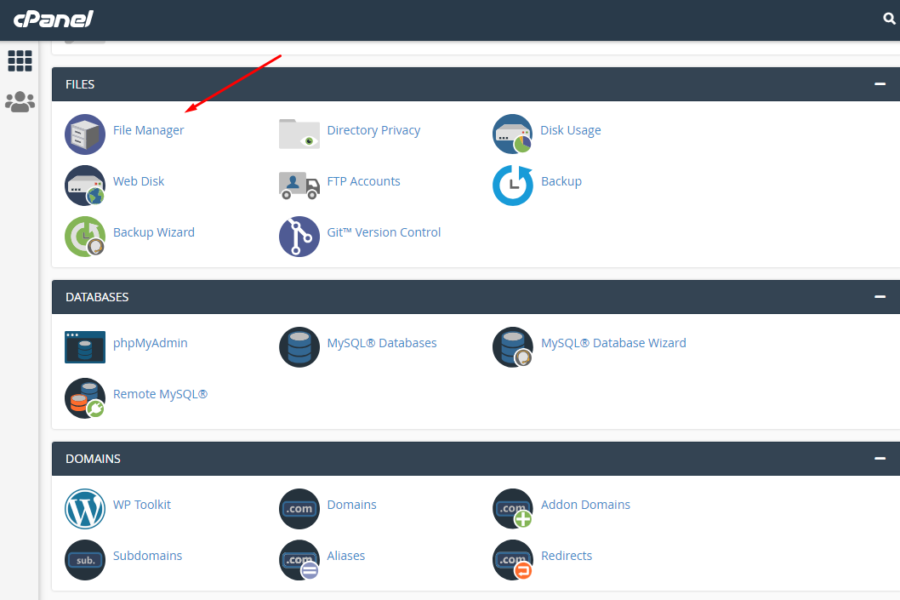Open the Remote MySQL icon
This screenshot has height=600, width=900.
point(85,398)
